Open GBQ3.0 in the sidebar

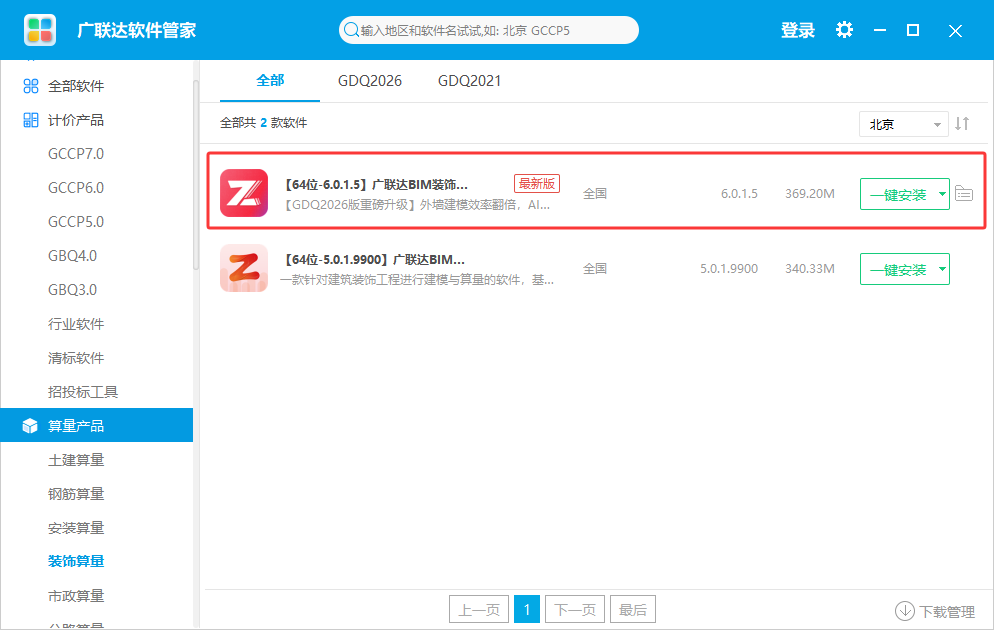[72, 290]
